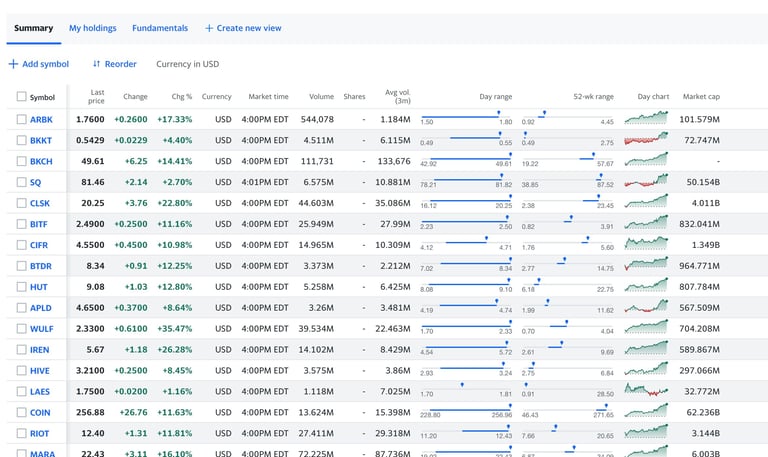
Task: Open the COIN day chart sparkline
Action: click(646, 411)
